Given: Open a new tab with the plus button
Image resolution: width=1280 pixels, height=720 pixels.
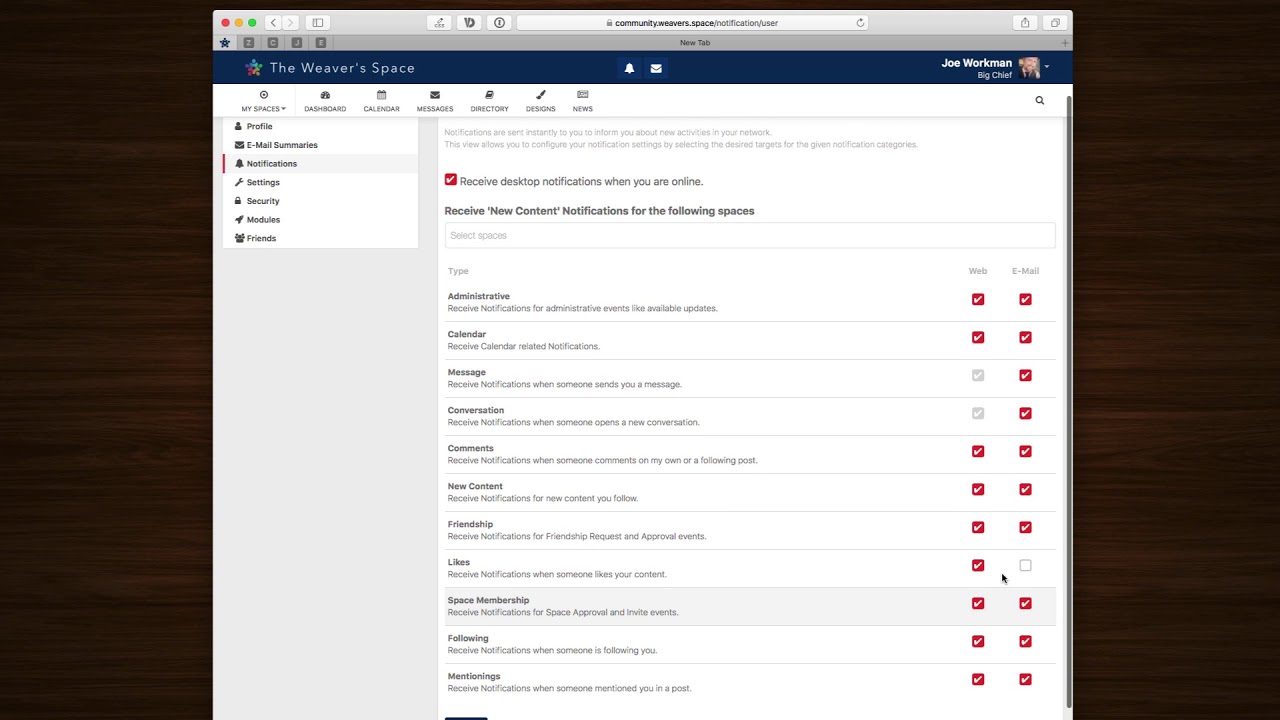Looking at the screenshot, I should (x=1064, y=43).
